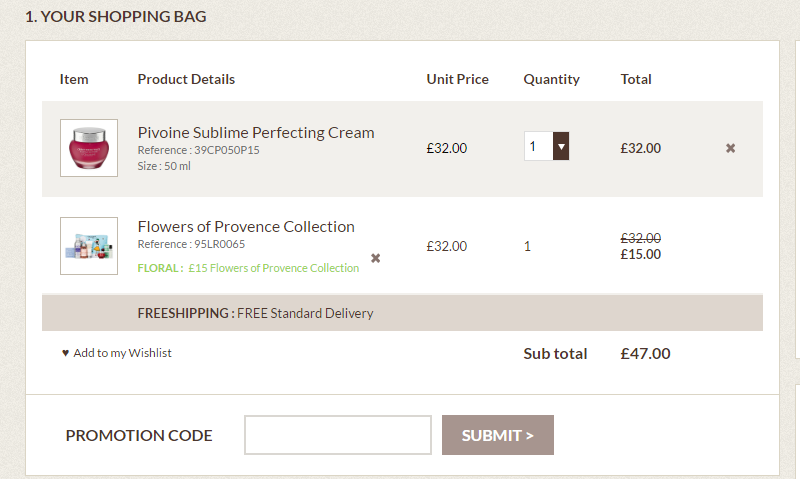Open the Pivoine Sublime Perfecting Cream product title
The width and height of the screenshot is (800, 479).
[x=256, y=132]
